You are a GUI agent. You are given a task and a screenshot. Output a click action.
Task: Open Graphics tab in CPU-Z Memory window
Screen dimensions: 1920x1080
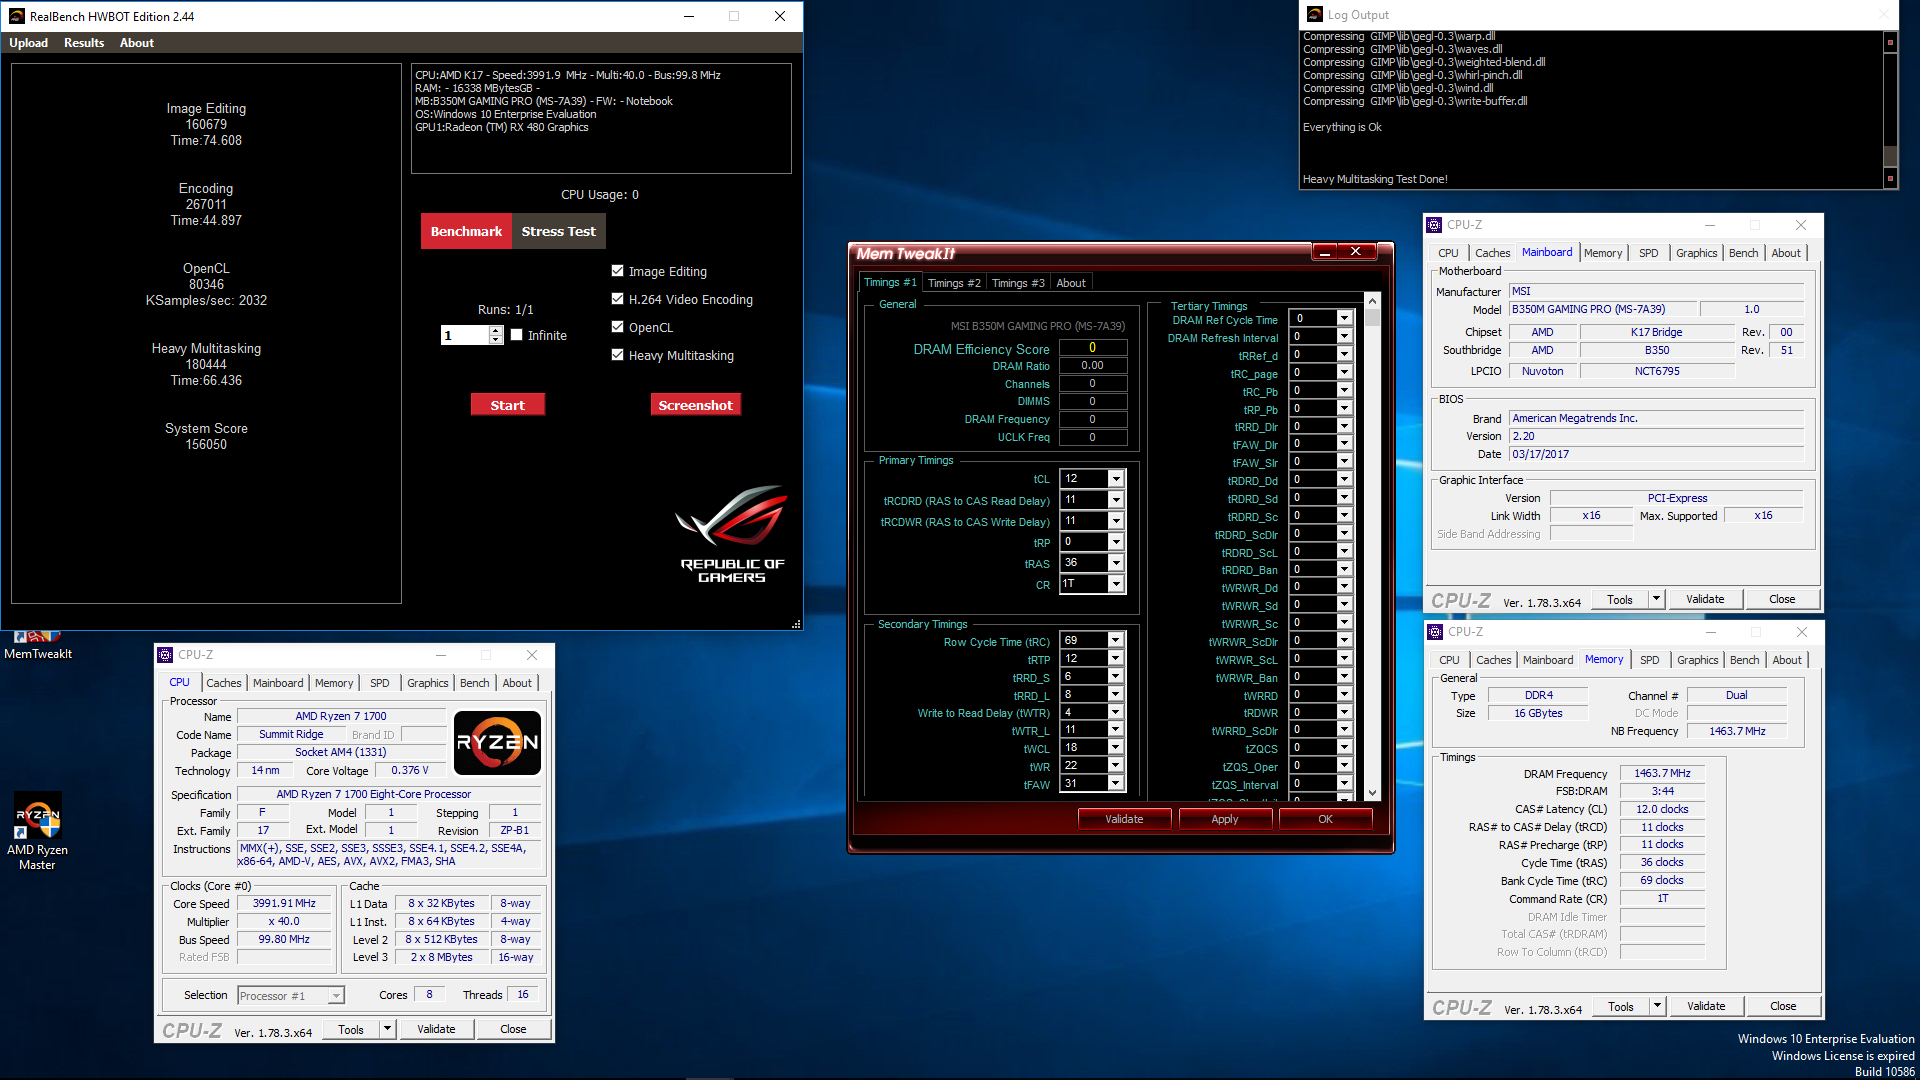tap(1697, 660)
